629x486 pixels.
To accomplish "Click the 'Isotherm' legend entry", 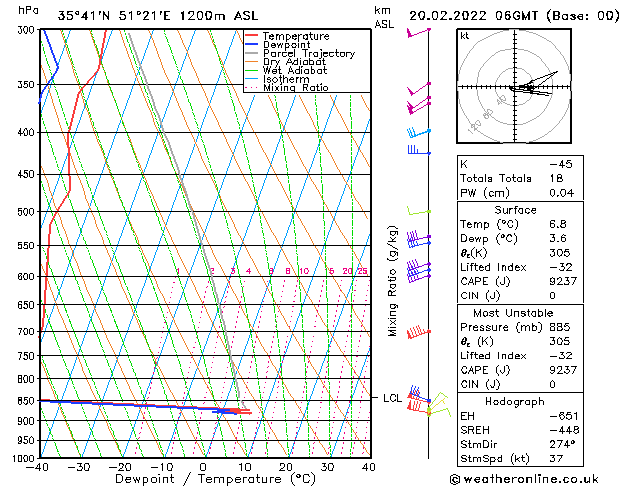I will (x=286, y=79).
